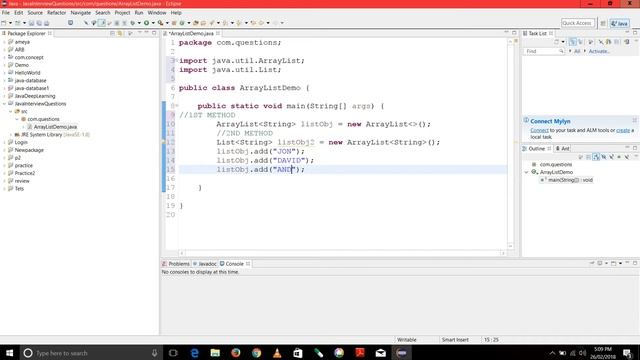Click the Save All toolbar icon
The width and height of the screenshot is (640, 360).
(39, 23)
